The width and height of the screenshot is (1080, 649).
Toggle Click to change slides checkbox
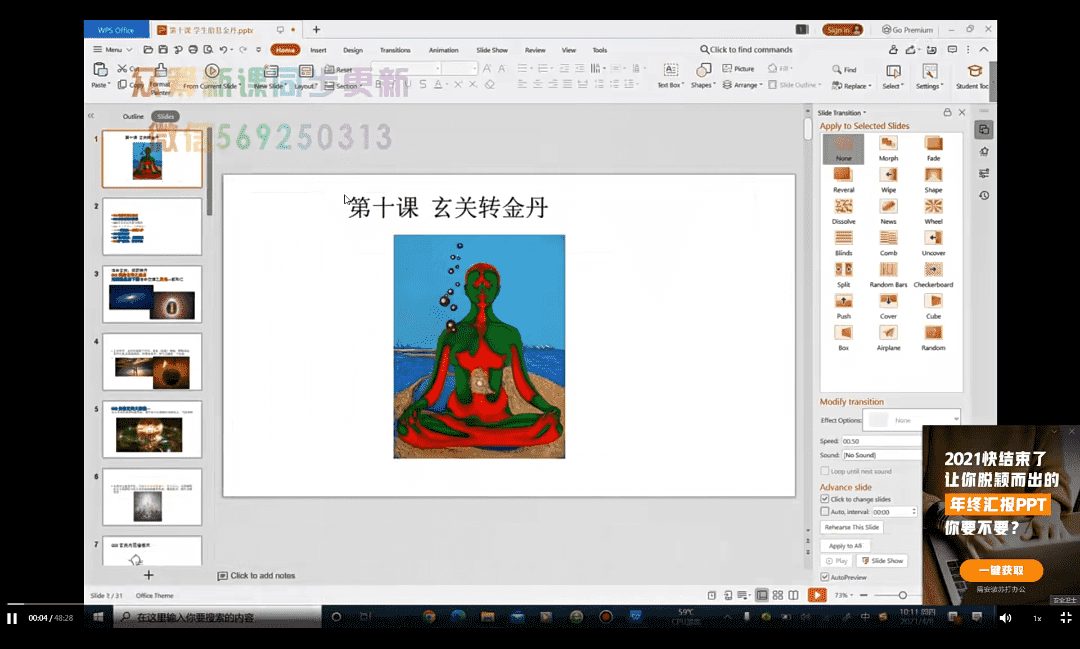click(824, 499)
